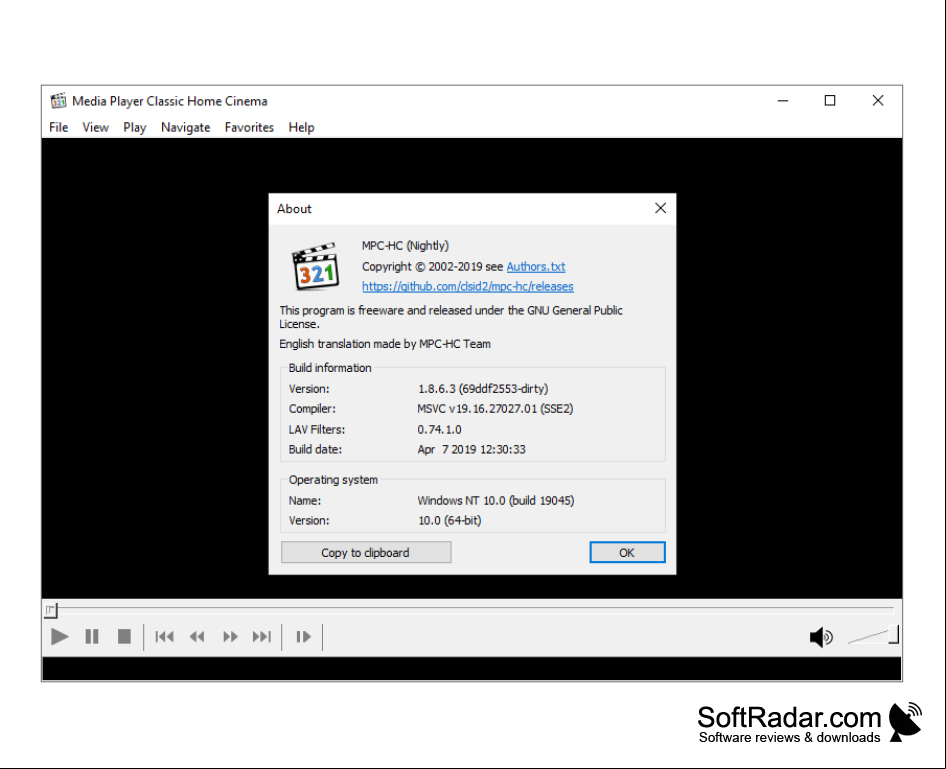Click the English translation credit line
Image resolution: width=946 pixels, height=769 pixels.
385,344
